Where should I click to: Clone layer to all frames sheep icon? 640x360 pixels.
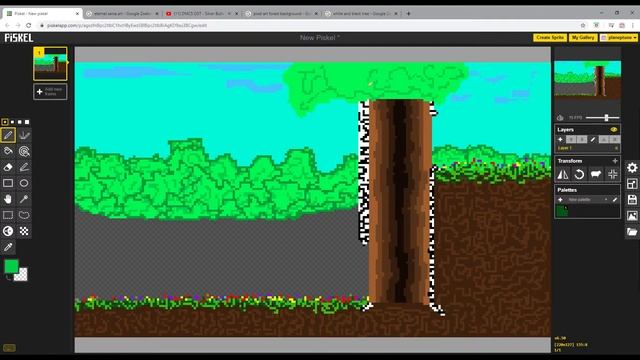point(596,174)
